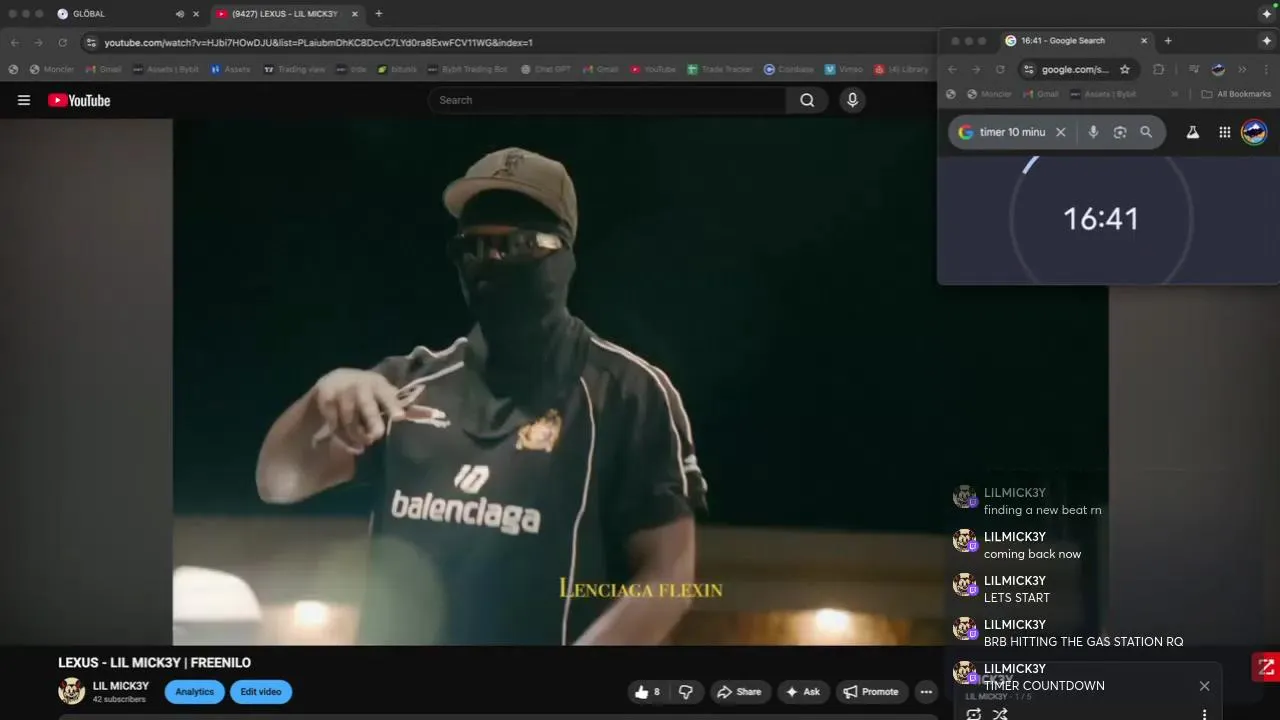
Task: Open the extensions puzzle icon in Google window
Action: point(1159,70)
